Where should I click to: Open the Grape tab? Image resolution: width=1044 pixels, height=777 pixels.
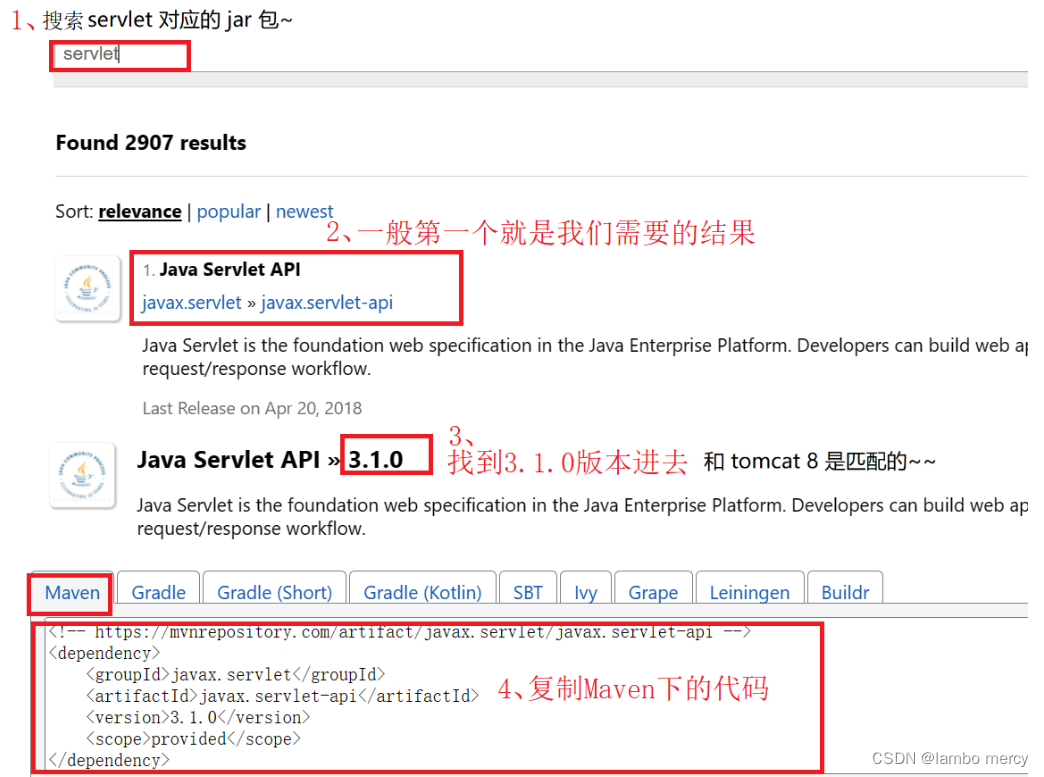653,592
